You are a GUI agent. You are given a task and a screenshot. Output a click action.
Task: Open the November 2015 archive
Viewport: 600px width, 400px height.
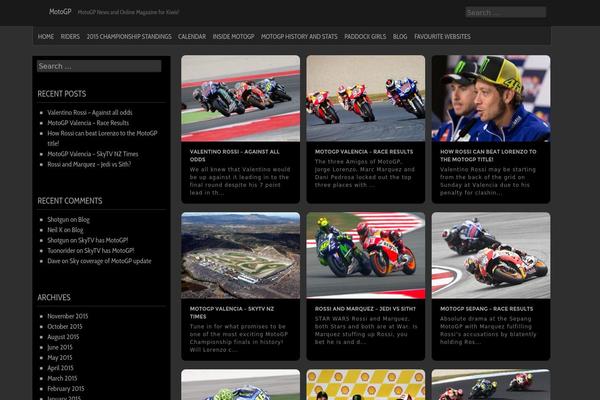click(x=68, y=316)
